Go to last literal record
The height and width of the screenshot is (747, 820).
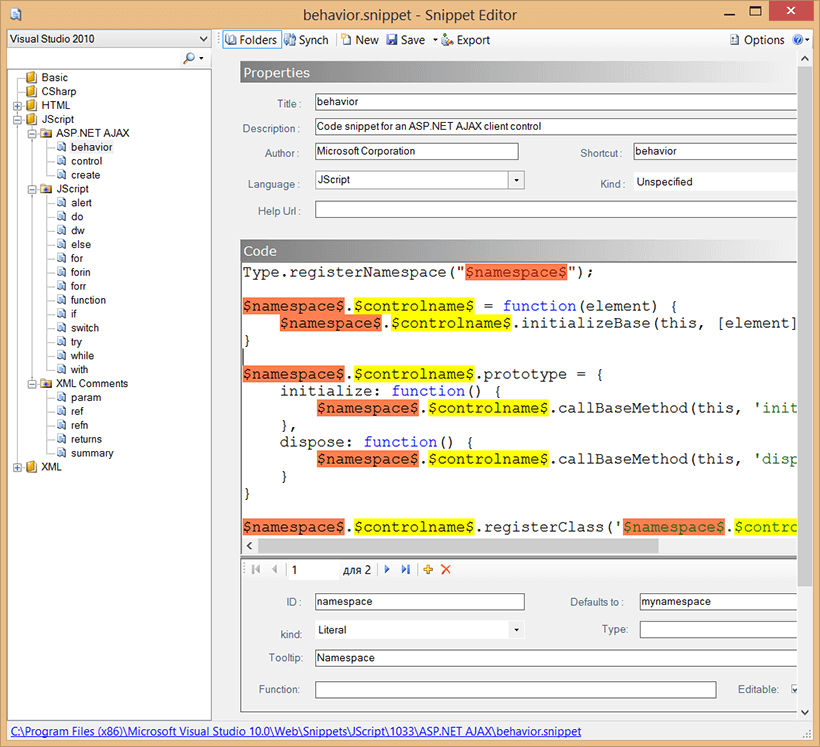tap(405, 570)
